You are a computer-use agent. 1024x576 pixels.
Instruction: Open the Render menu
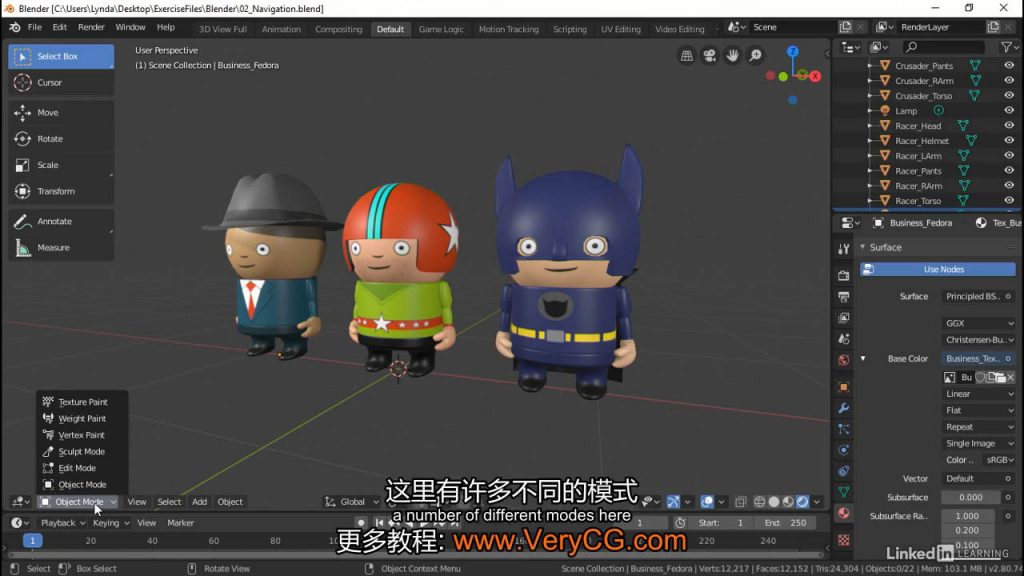point(91,27)
